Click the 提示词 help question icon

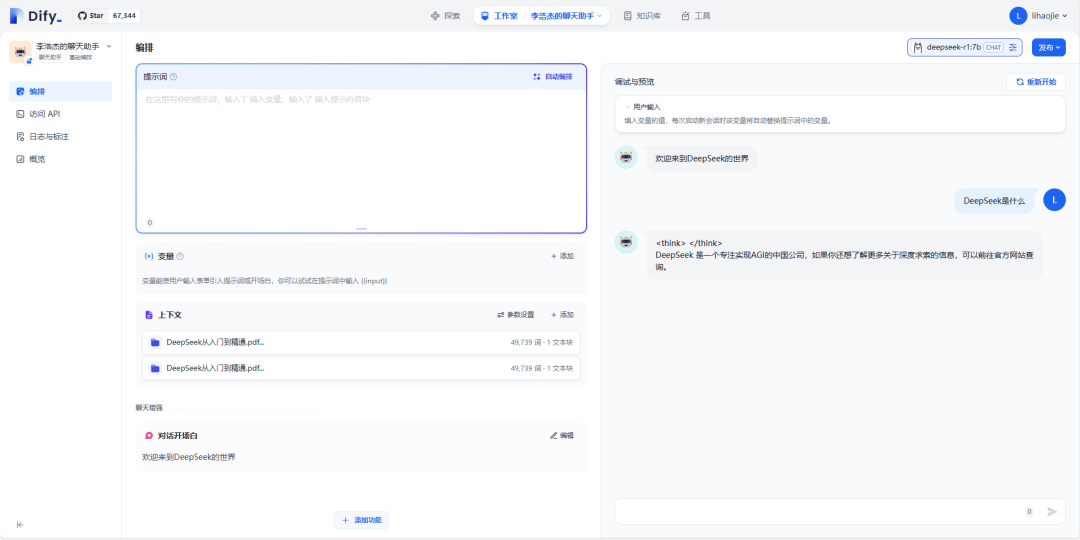[x=174, y=76]
